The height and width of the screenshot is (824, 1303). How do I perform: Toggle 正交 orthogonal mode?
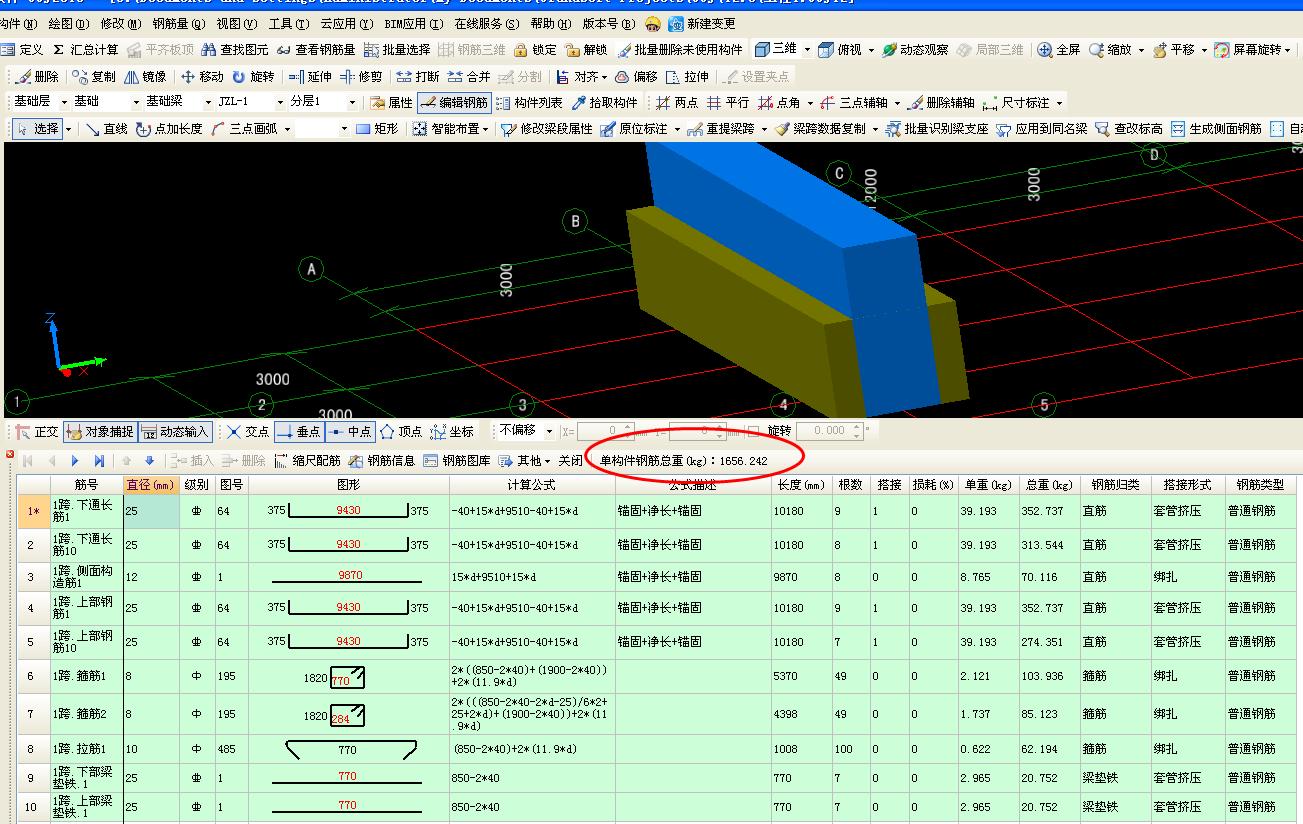coord(37,431)
